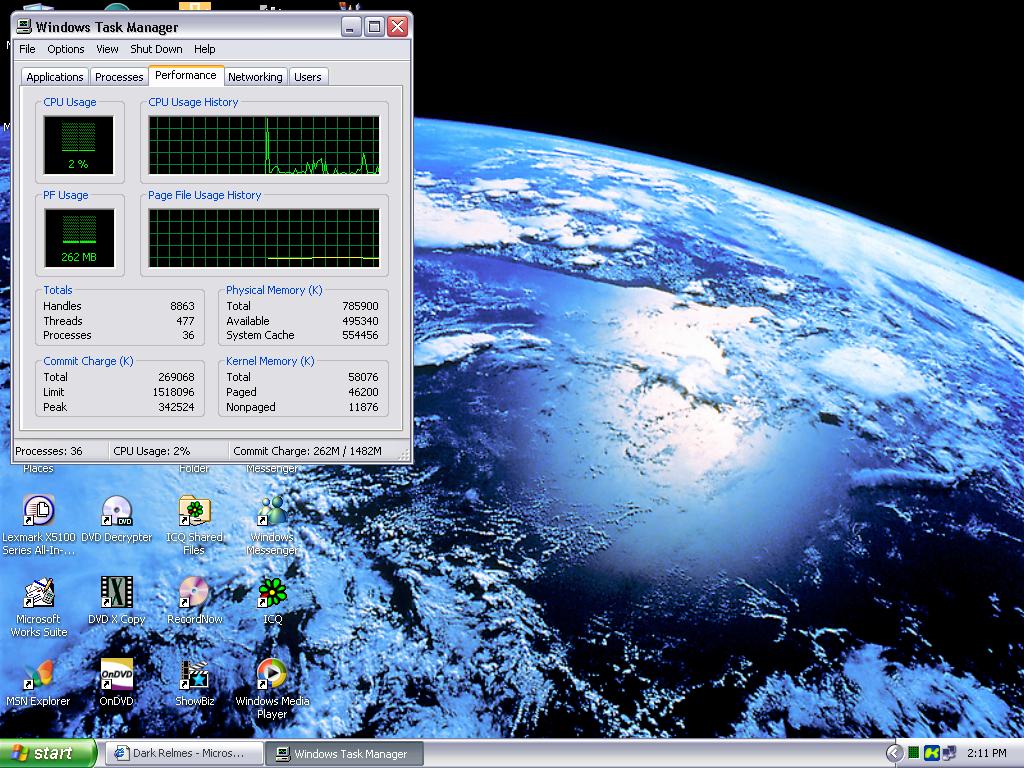Click status bar text Processes: 36
Screen dimensions: 1024x768
point(49,451)
